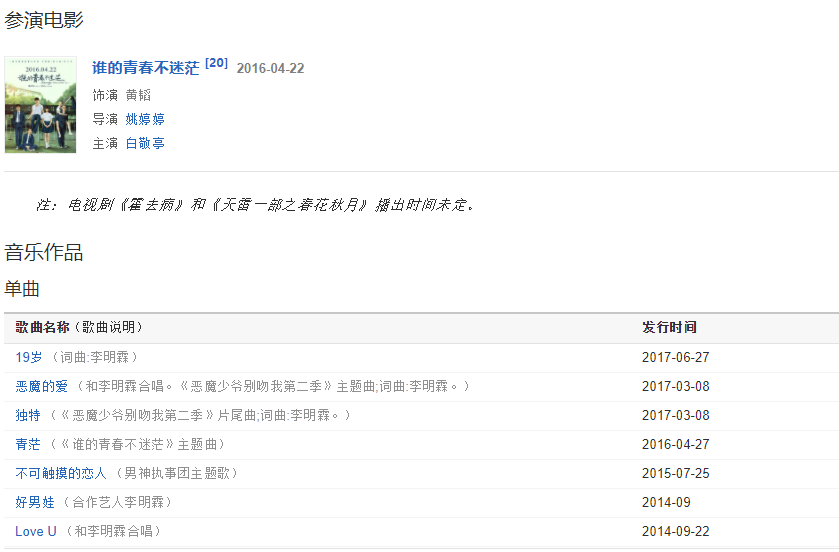Image resolution: width=839 pixels, height=552 pixels.
Task: Open lead actor 白敬亭 link
Action: tap(145, 143)
